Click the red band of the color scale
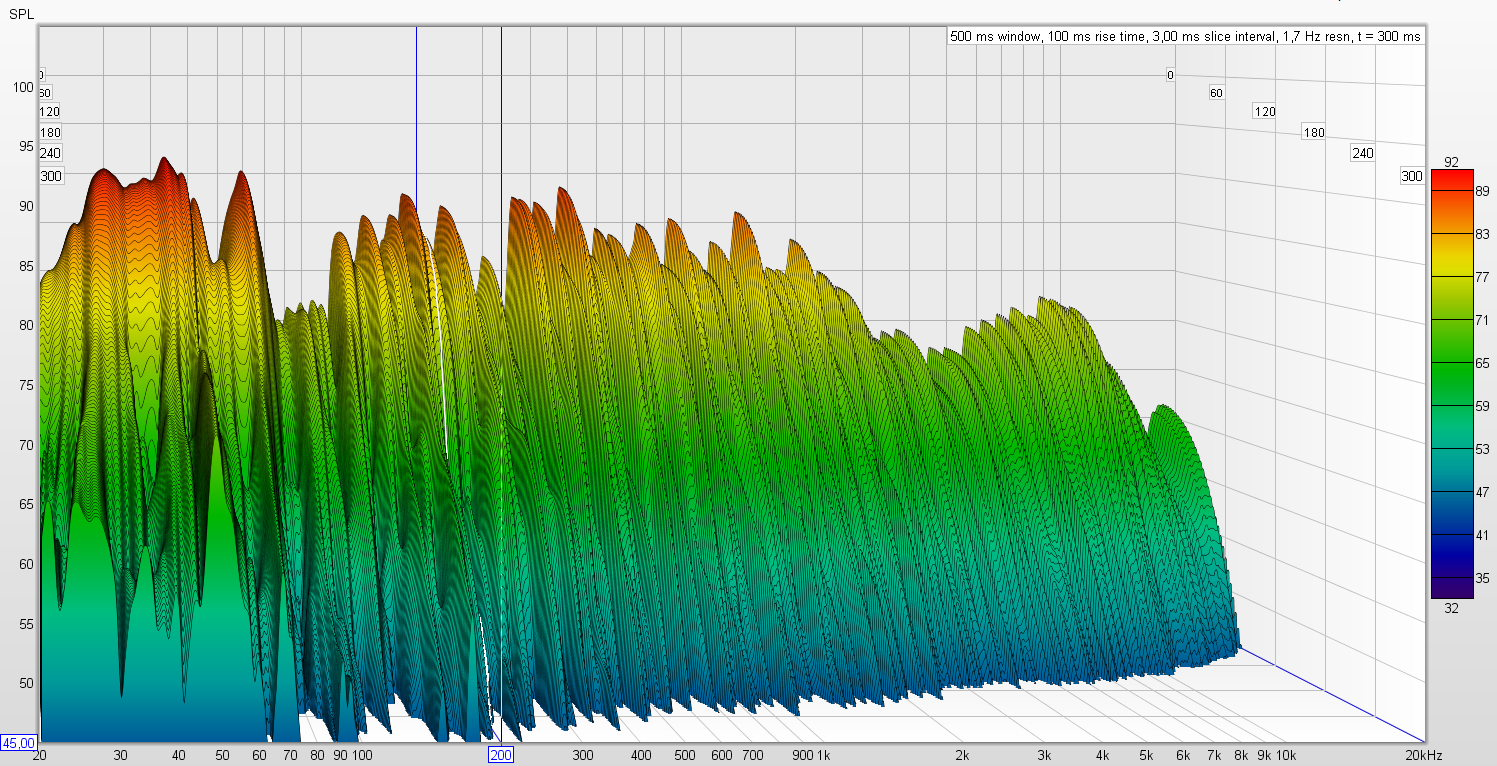Viewport: 1497px width, 766px height. point(1451,180)
